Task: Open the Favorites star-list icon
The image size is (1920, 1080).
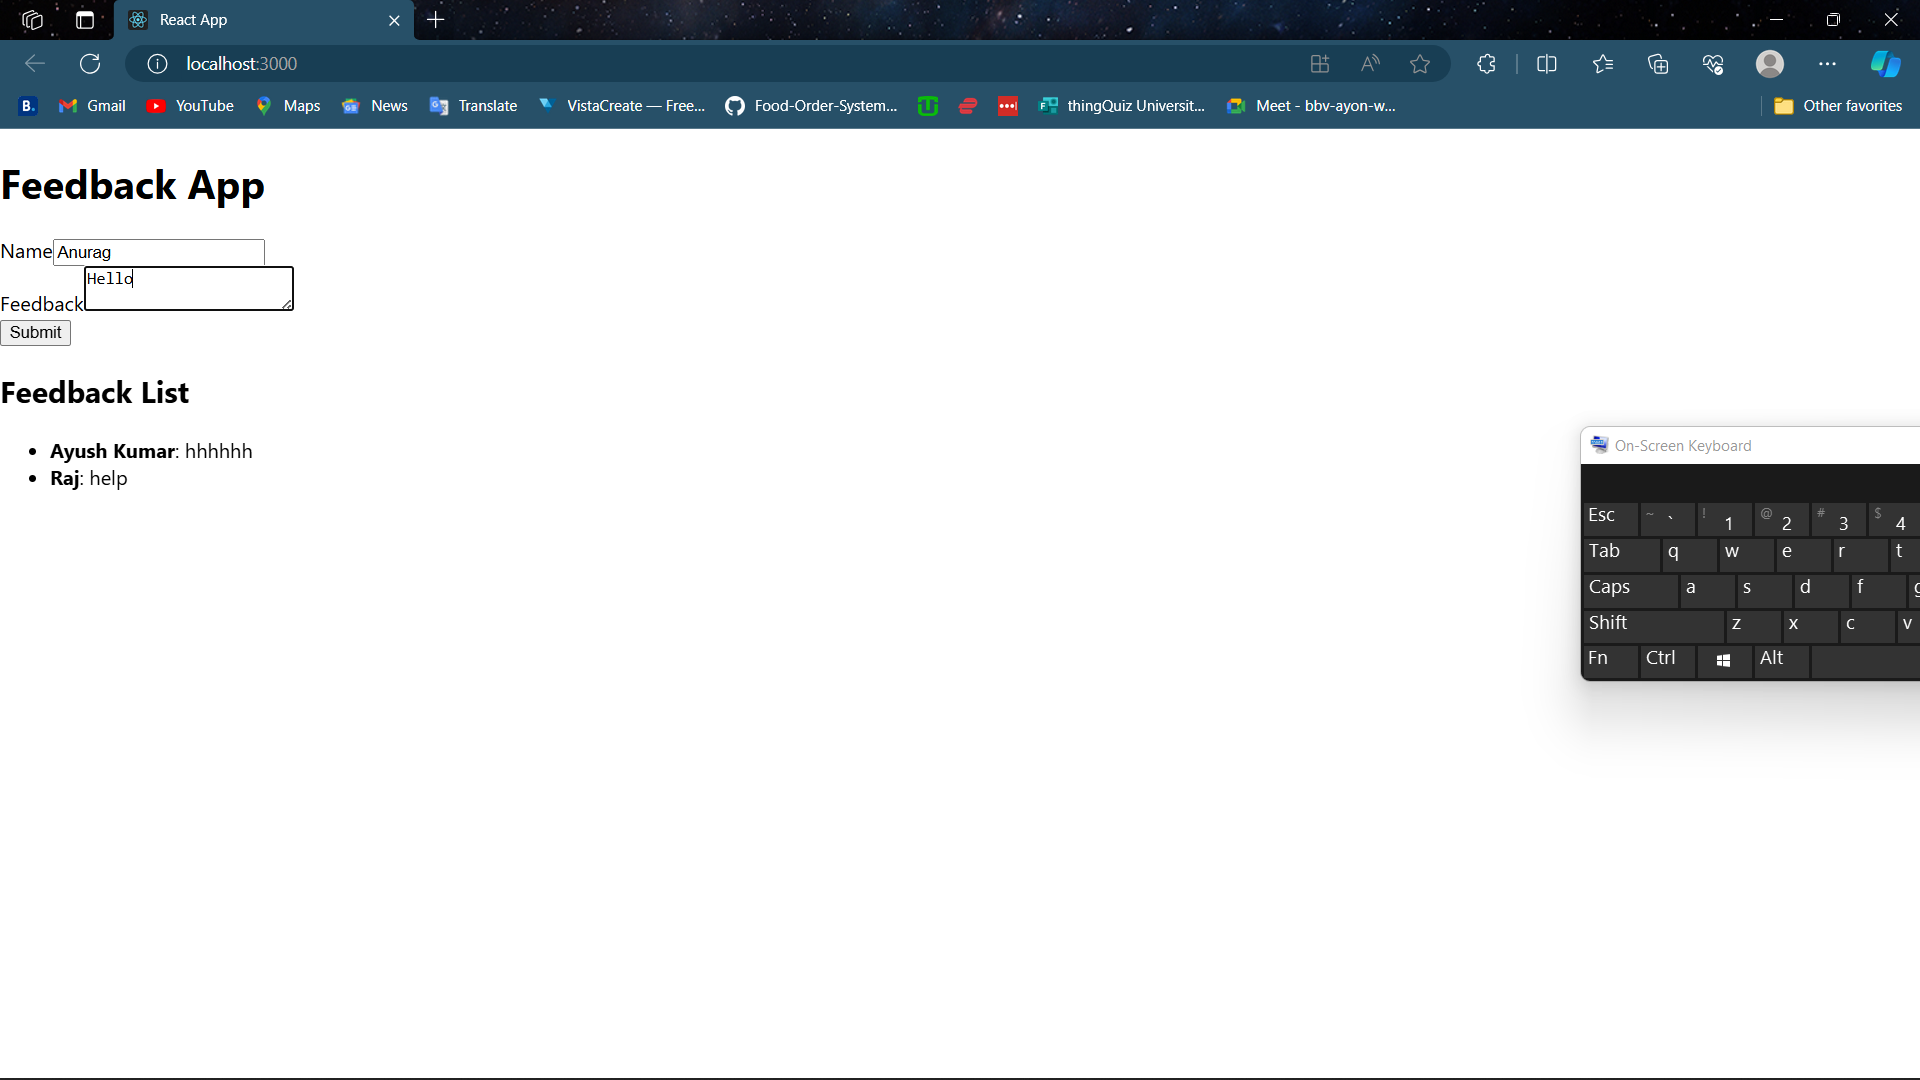Action: click(x=1603, y=64)
